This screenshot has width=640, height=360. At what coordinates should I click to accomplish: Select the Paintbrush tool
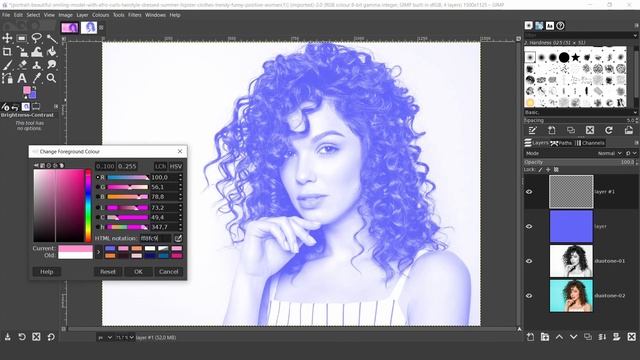tap(7, 65)
